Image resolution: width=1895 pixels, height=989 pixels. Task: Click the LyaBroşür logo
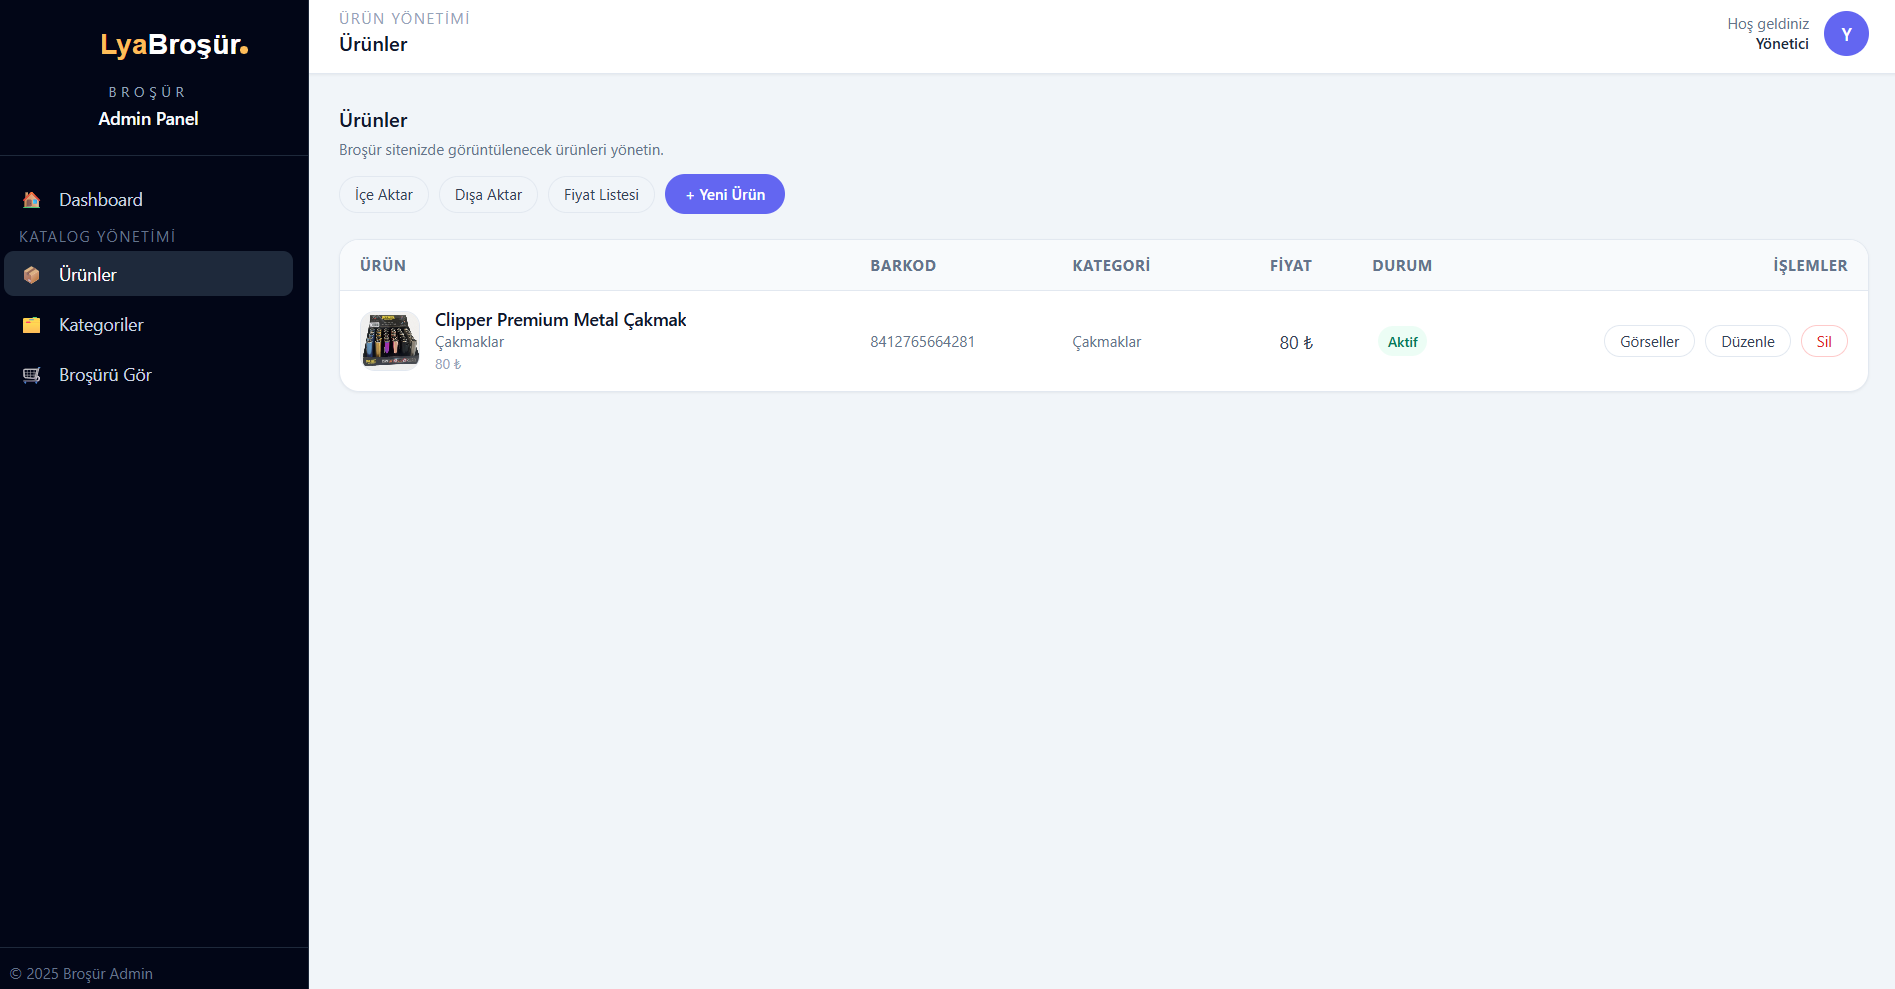pos(174,45)
